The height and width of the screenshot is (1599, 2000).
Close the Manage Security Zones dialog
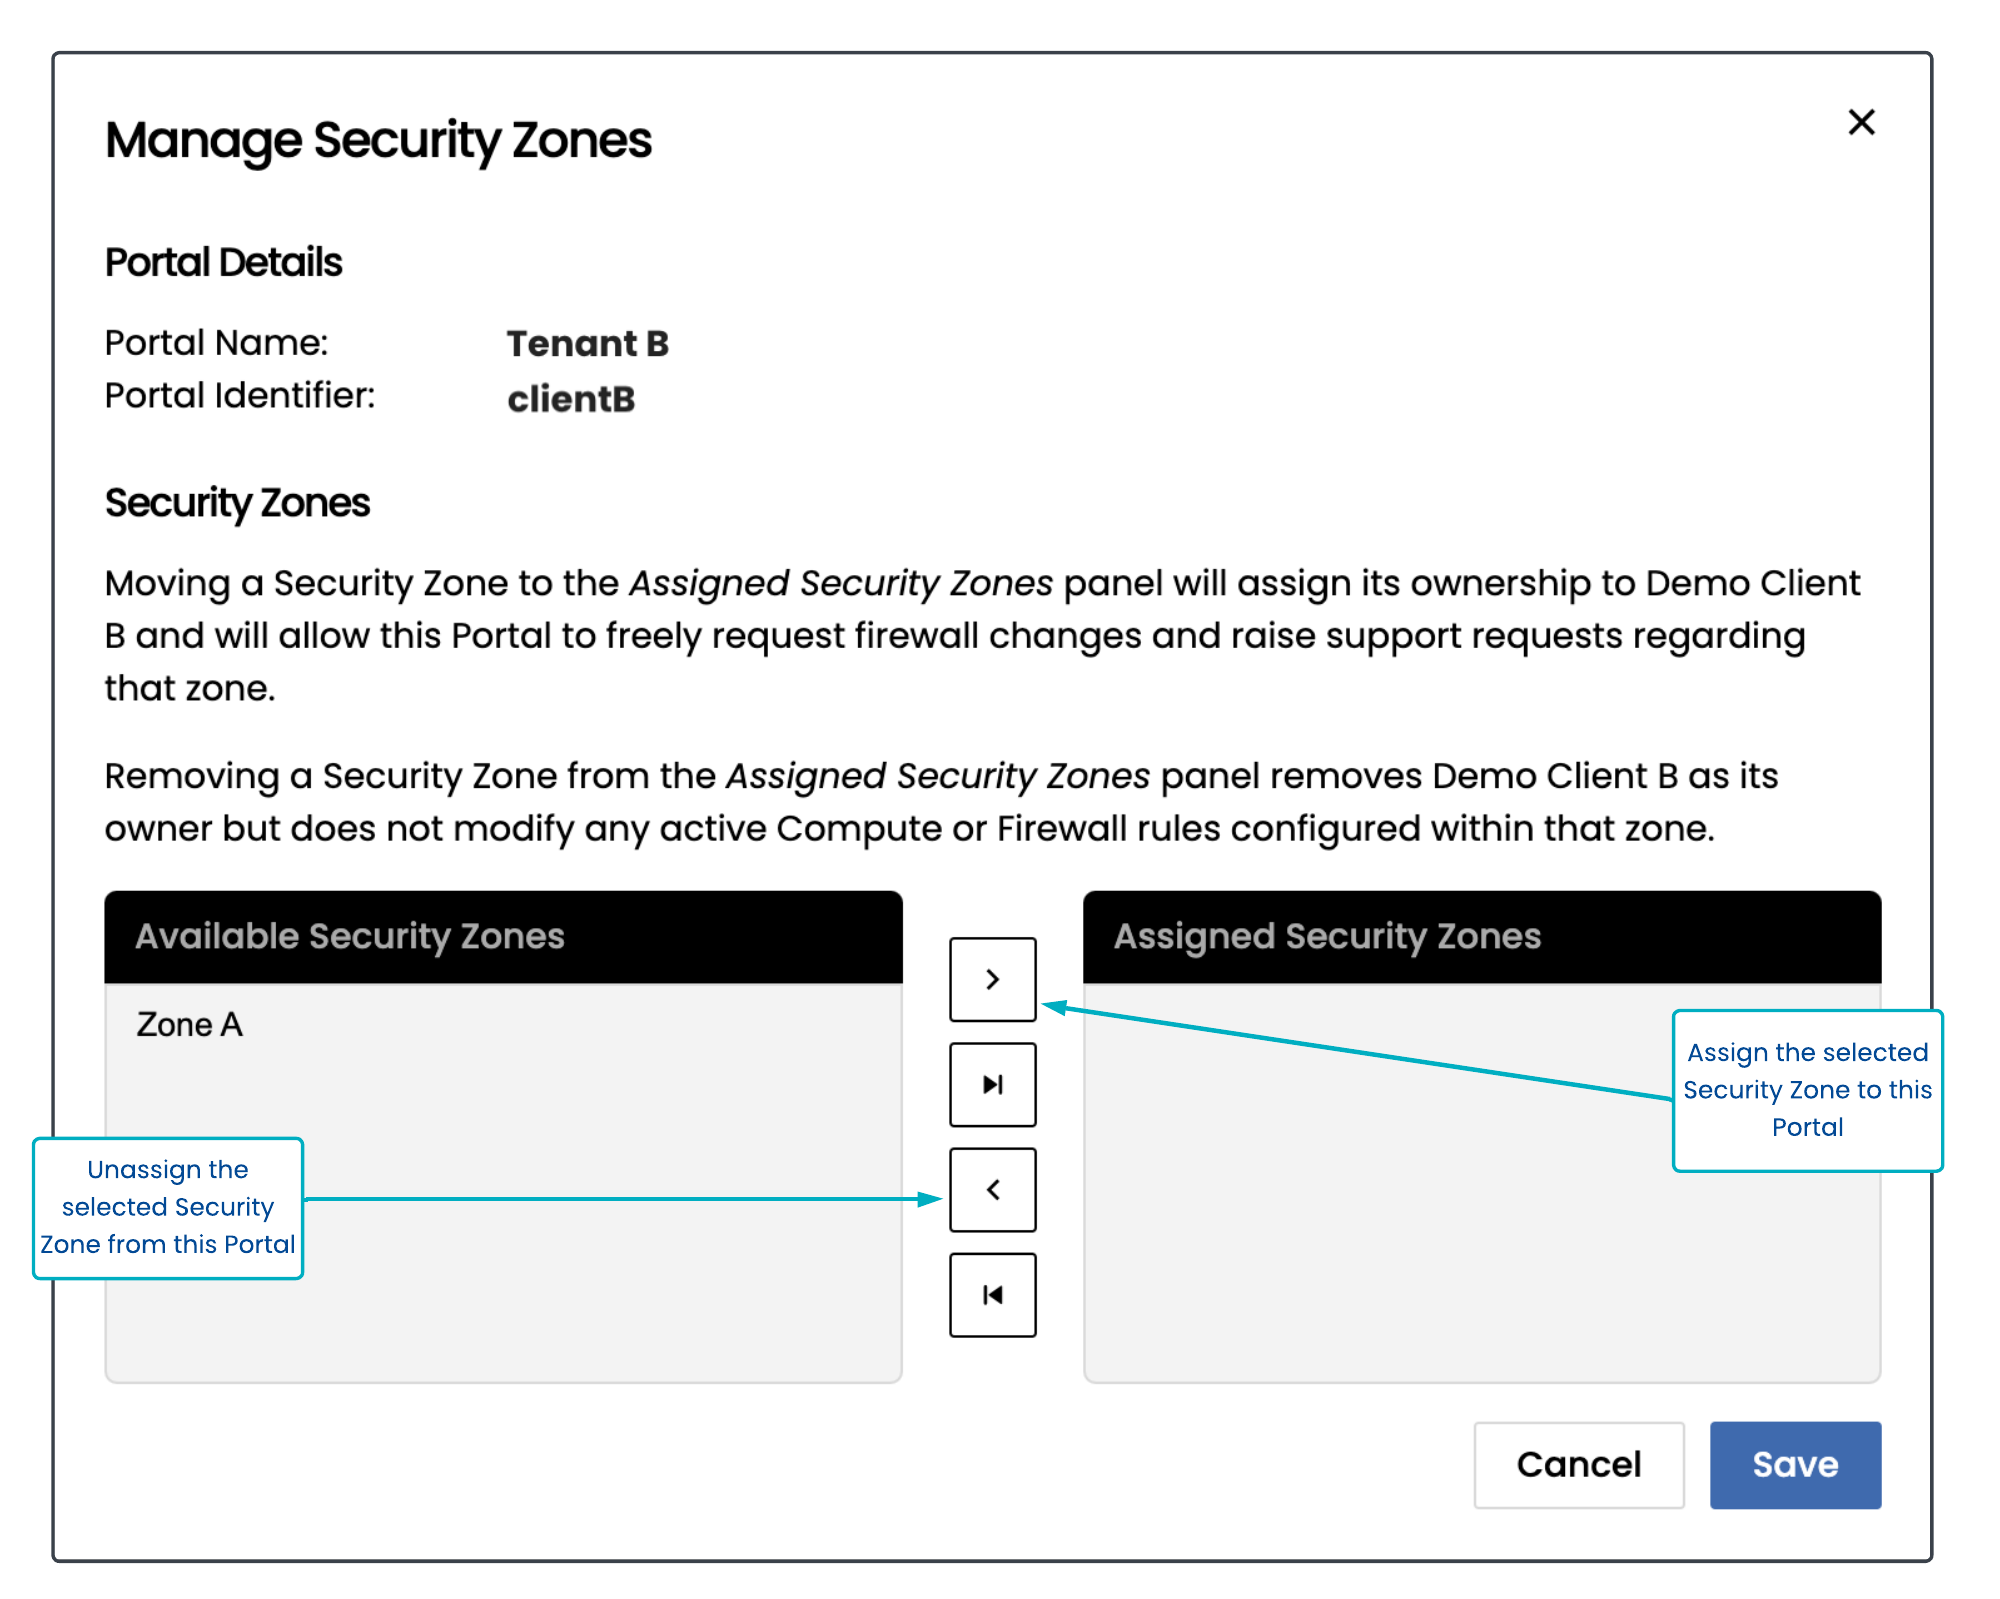[x=1860, y=123]
